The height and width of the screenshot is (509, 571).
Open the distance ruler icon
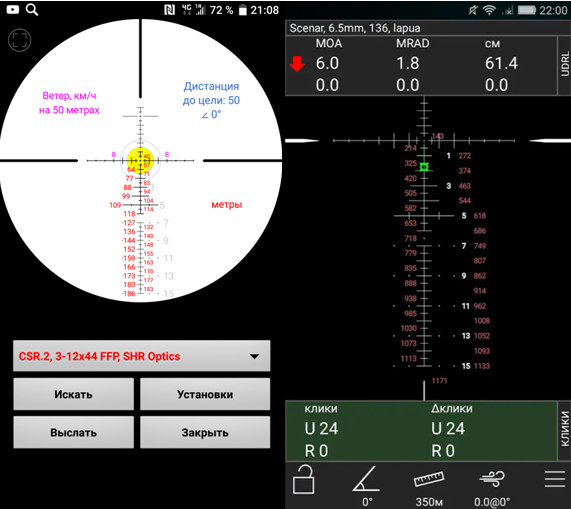(429, 479)
